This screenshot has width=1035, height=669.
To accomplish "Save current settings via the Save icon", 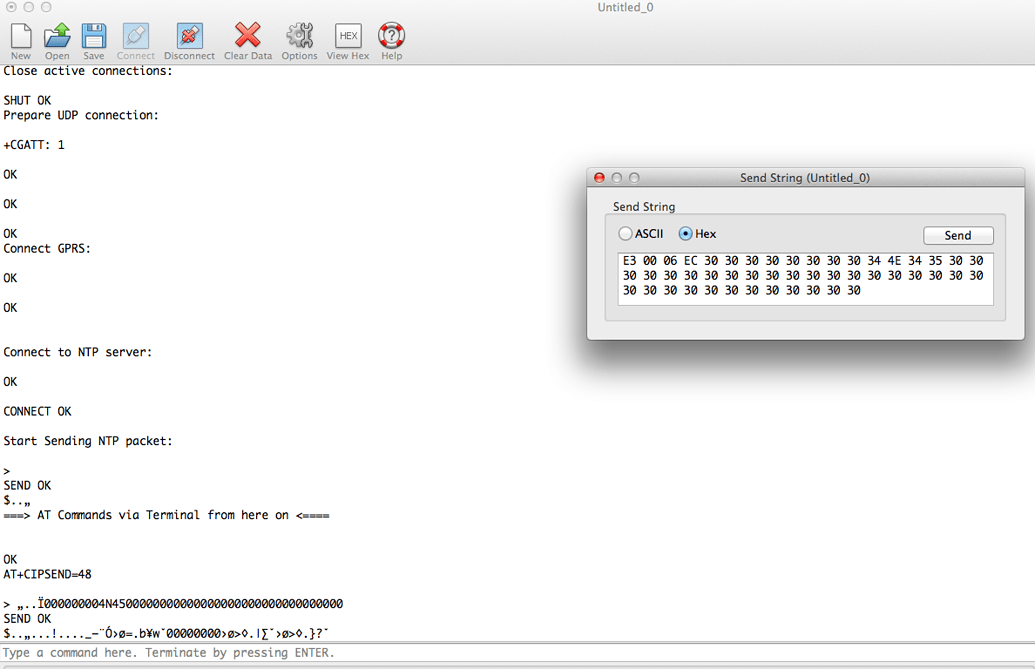I will [93, 38].
